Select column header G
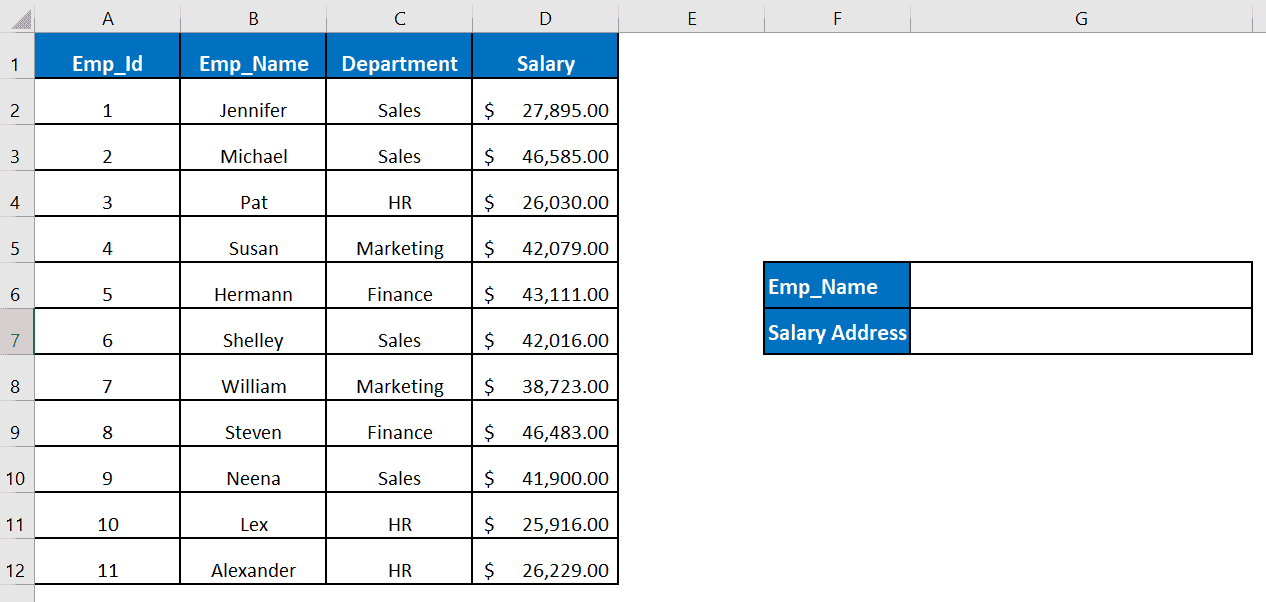 coord(1081,18)
